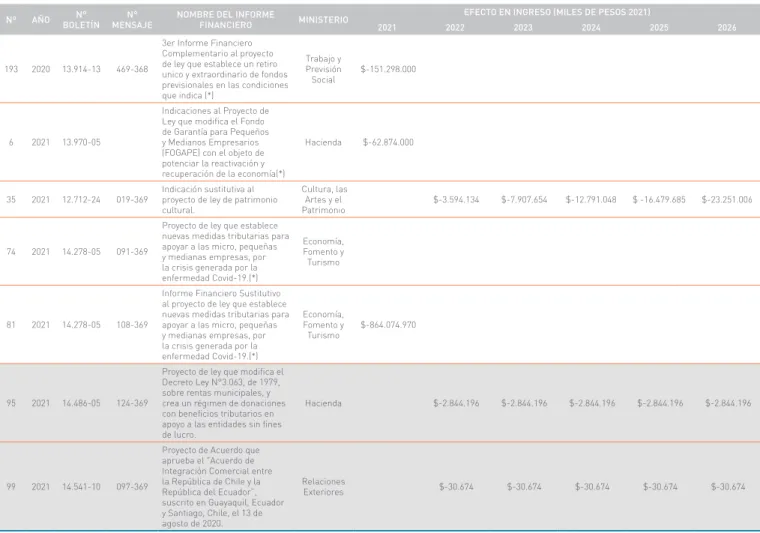Click the 'Nº MENSAJE' column header

(132, 20)
